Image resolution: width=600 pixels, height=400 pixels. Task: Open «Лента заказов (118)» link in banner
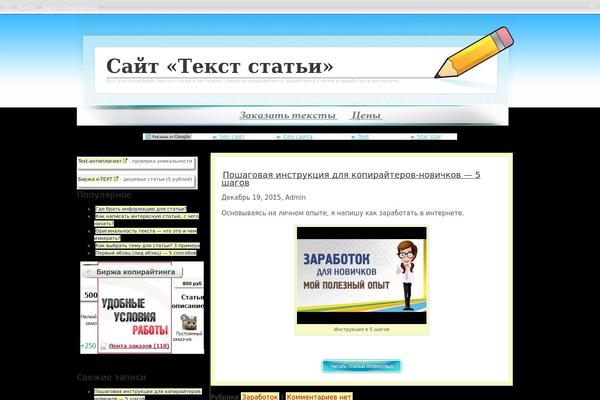point(139,346)
